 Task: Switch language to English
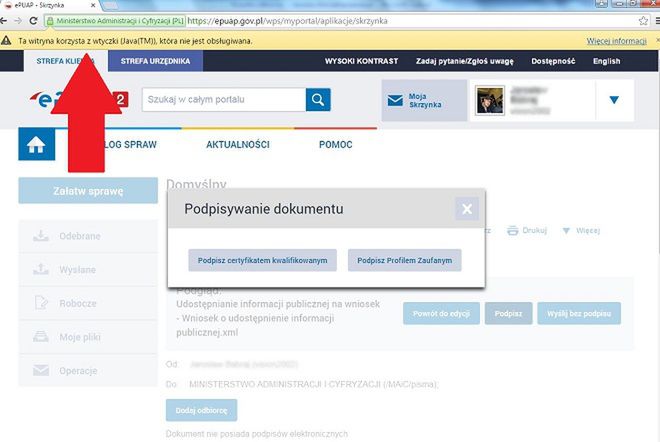607,61
